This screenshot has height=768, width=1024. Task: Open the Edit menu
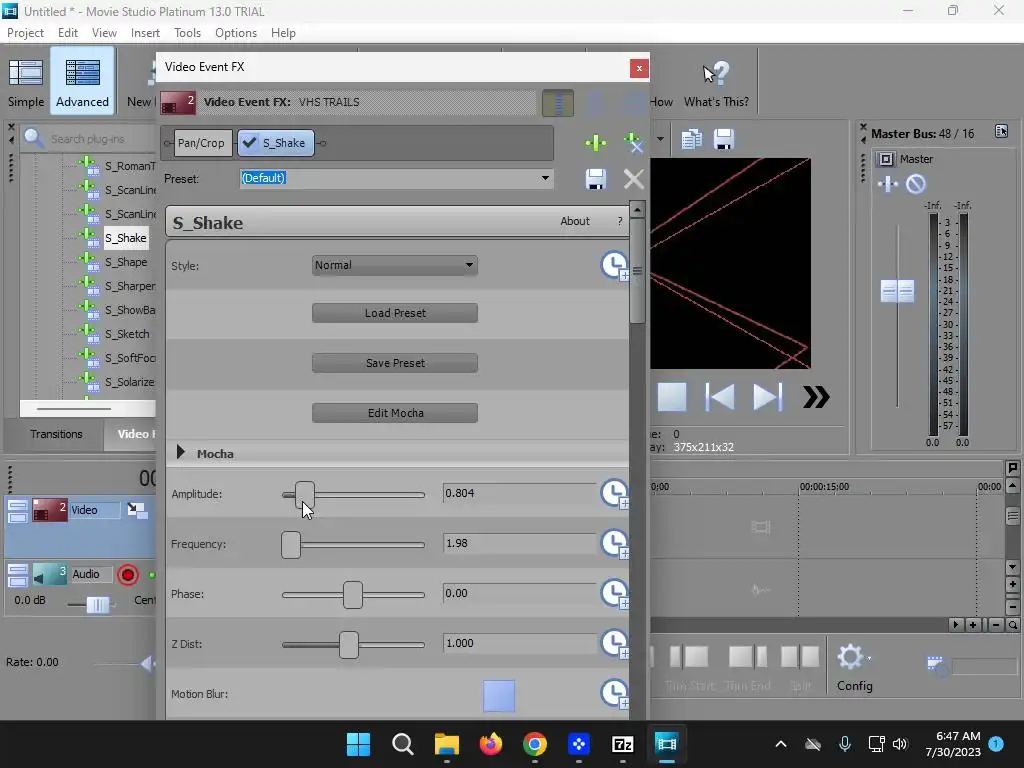(x=67, y=33)
